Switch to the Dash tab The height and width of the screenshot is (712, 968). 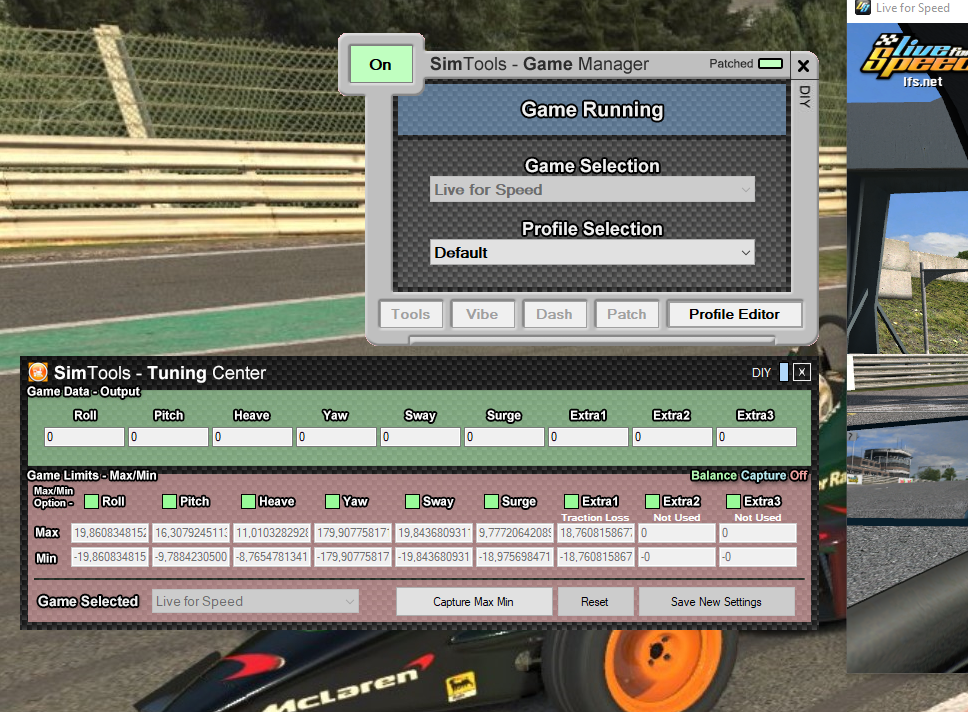(x=554, y=314)
